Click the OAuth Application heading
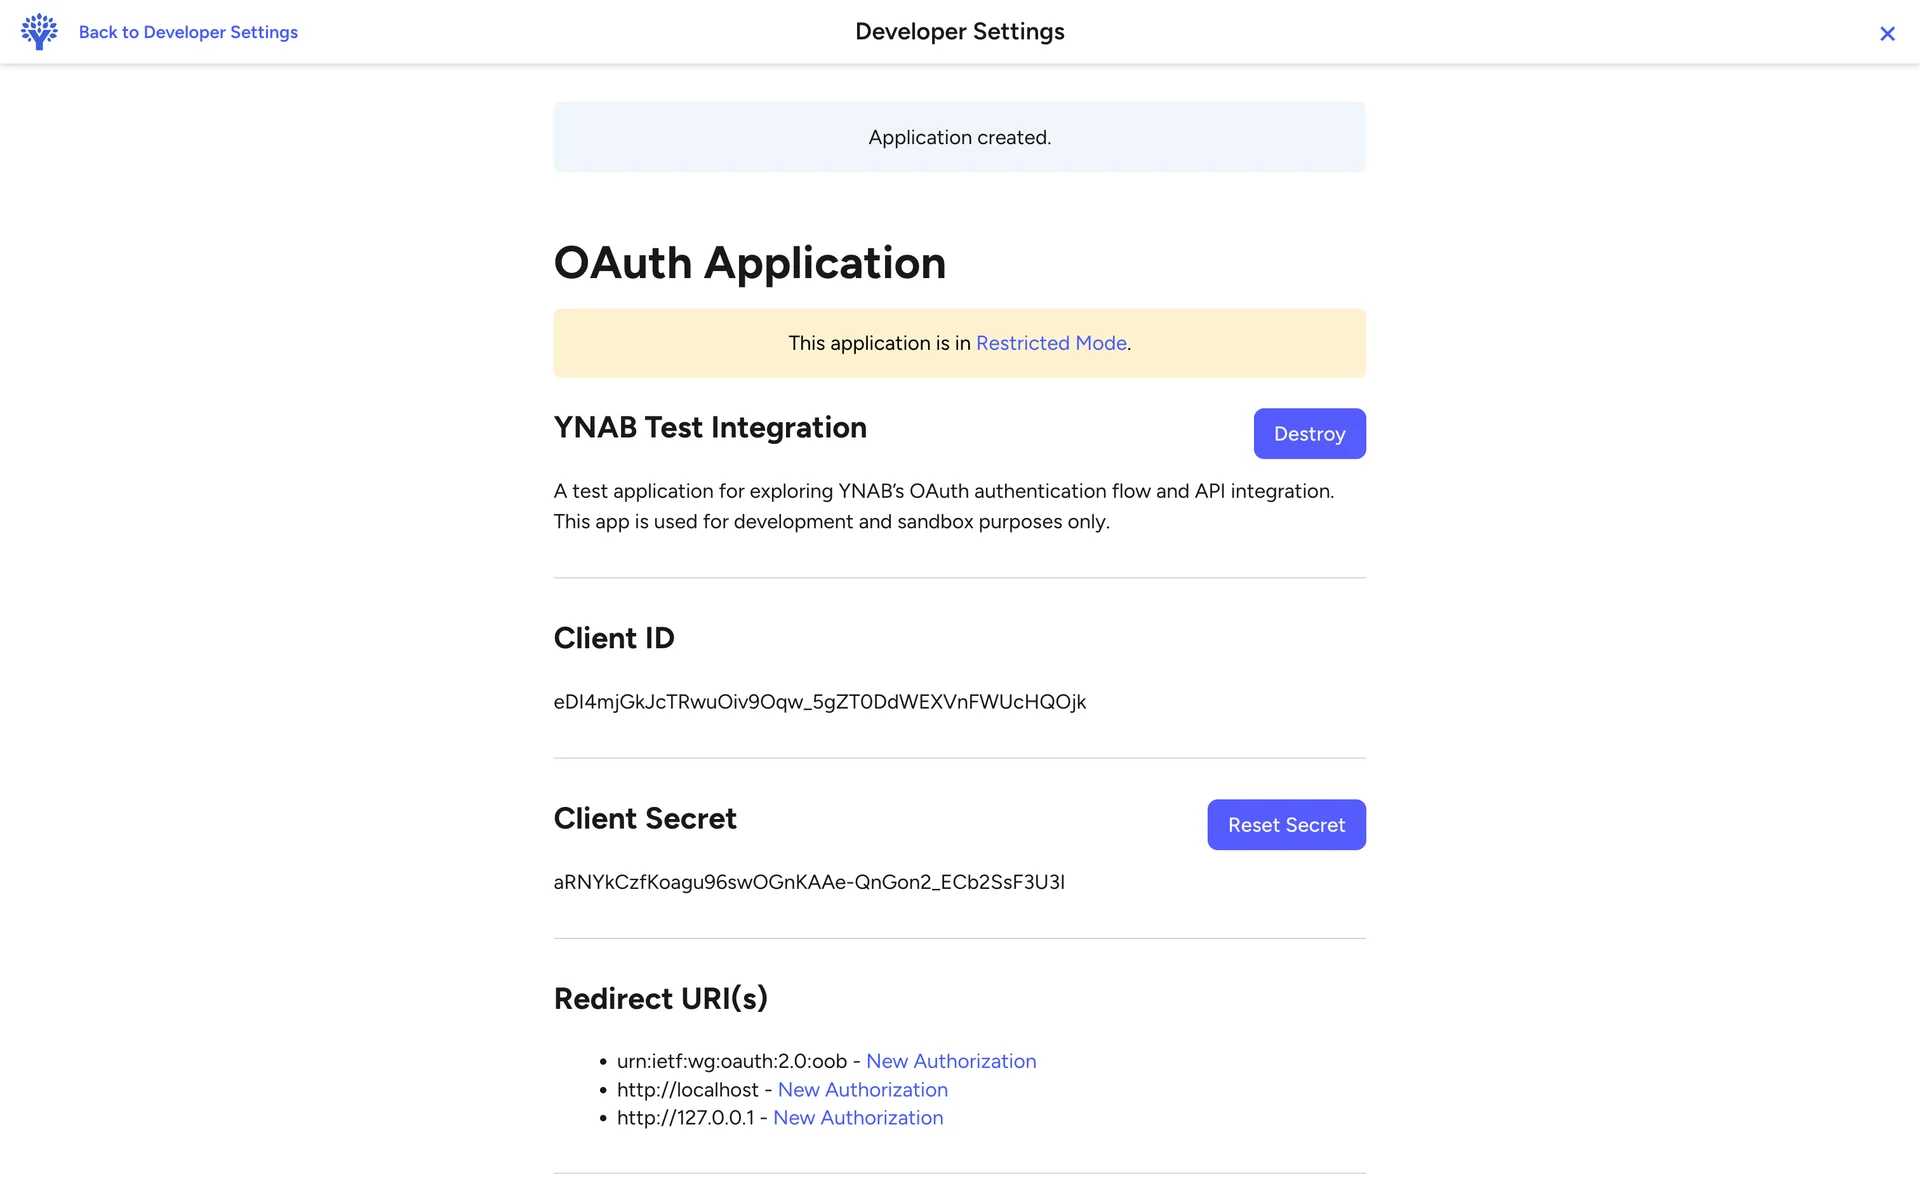This screenshot has height=1200, width=1920. click(749, 263)
